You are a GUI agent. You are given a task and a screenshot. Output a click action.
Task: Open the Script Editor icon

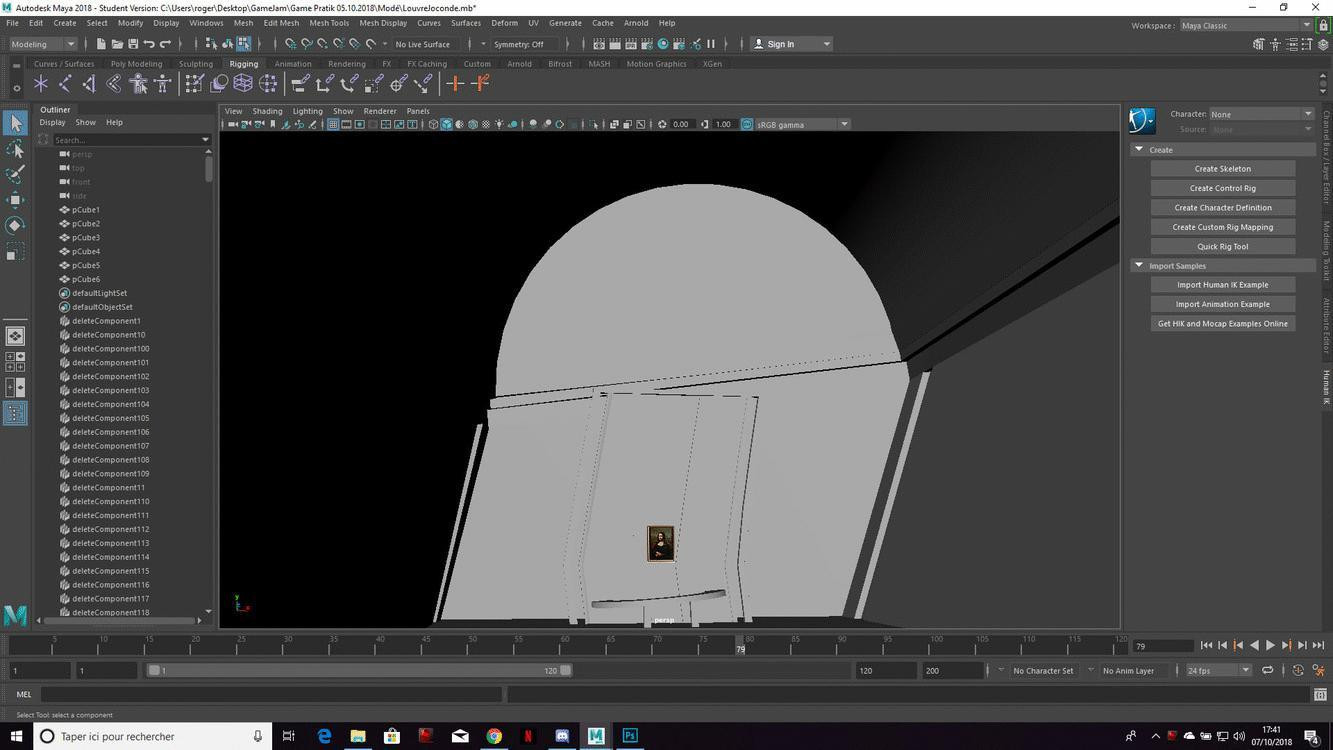pos(1320,694)
